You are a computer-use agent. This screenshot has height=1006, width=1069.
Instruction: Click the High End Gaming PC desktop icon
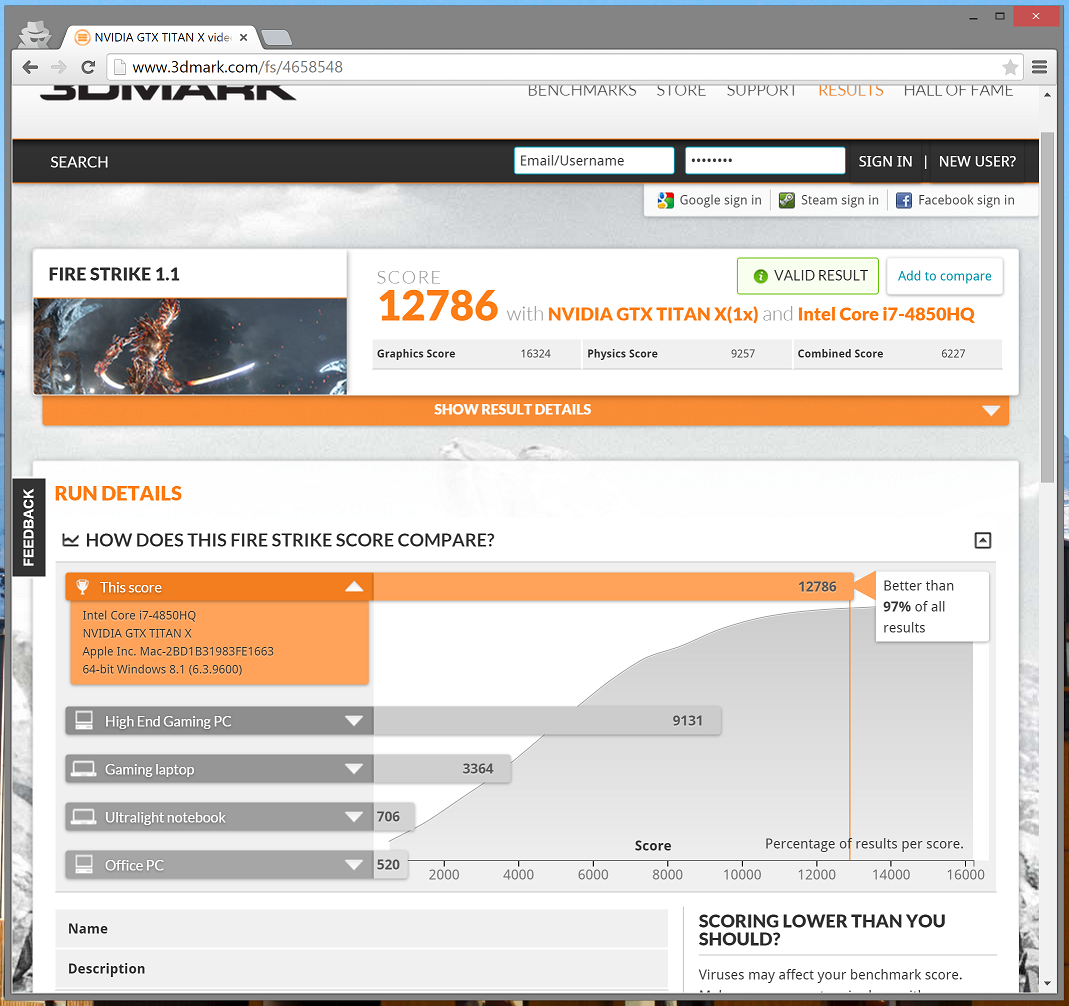pos(84,720)
